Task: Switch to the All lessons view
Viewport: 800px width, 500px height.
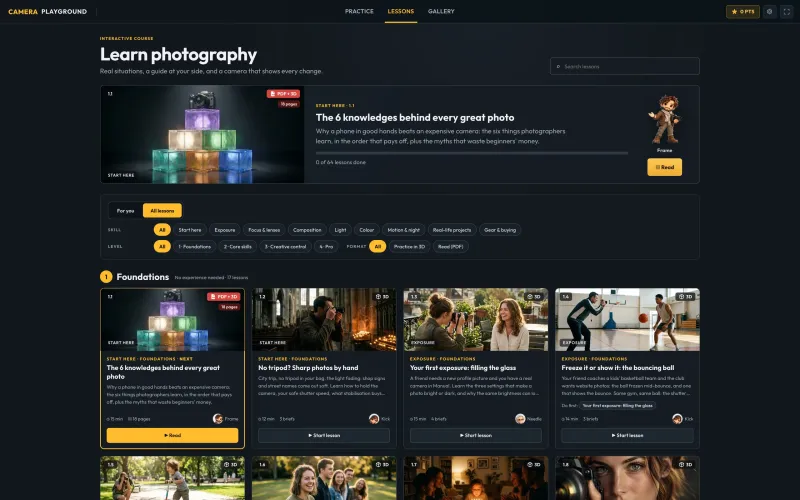Action: click(162, 211)
